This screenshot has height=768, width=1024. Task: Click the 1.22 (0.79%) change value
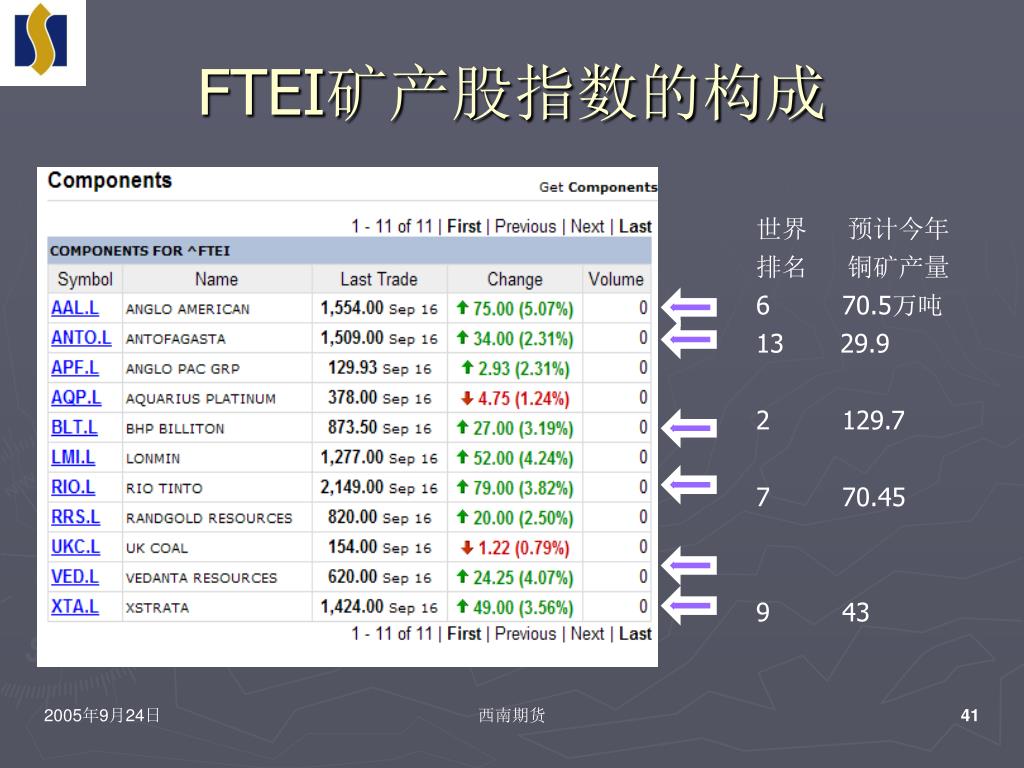pos(523,548)
